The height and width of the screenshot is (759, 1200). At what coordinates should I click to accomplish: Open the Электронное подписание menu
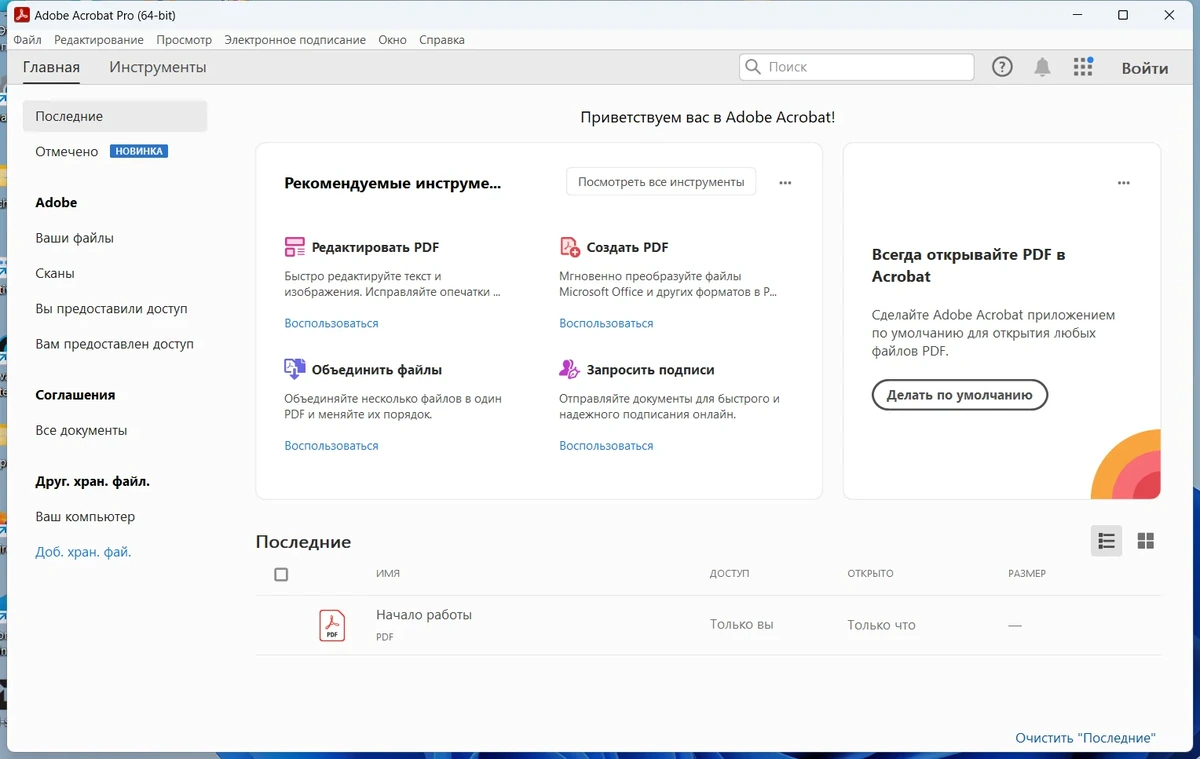tap(295, 40)
